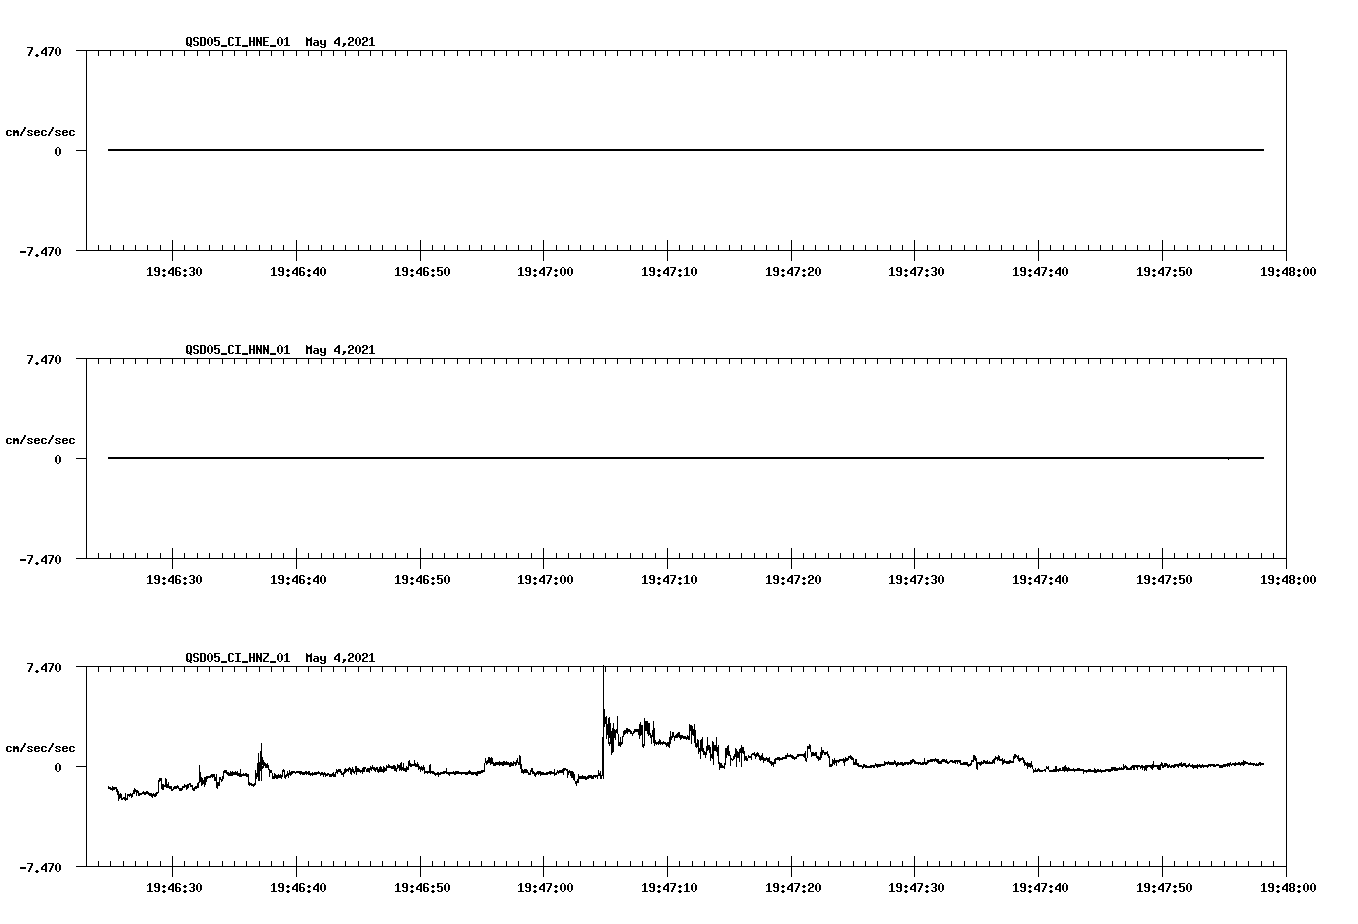Click the 19:48:00 time label of top plot
1358x924 pixels.
coord(1290,270)
